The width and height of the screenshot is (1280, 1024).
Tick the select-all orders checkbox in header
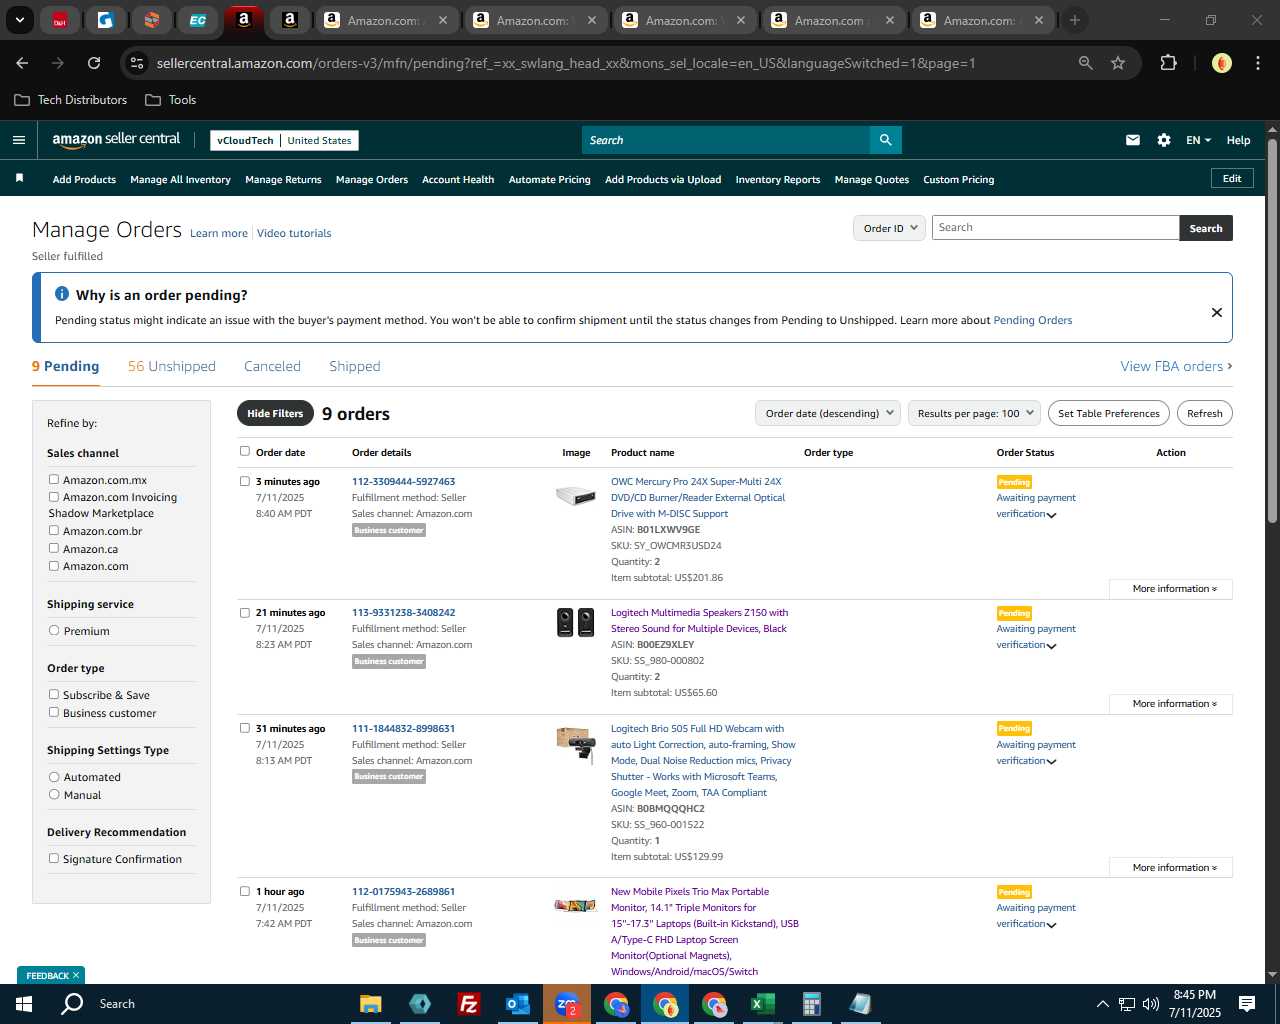click(x=245, y=451)
